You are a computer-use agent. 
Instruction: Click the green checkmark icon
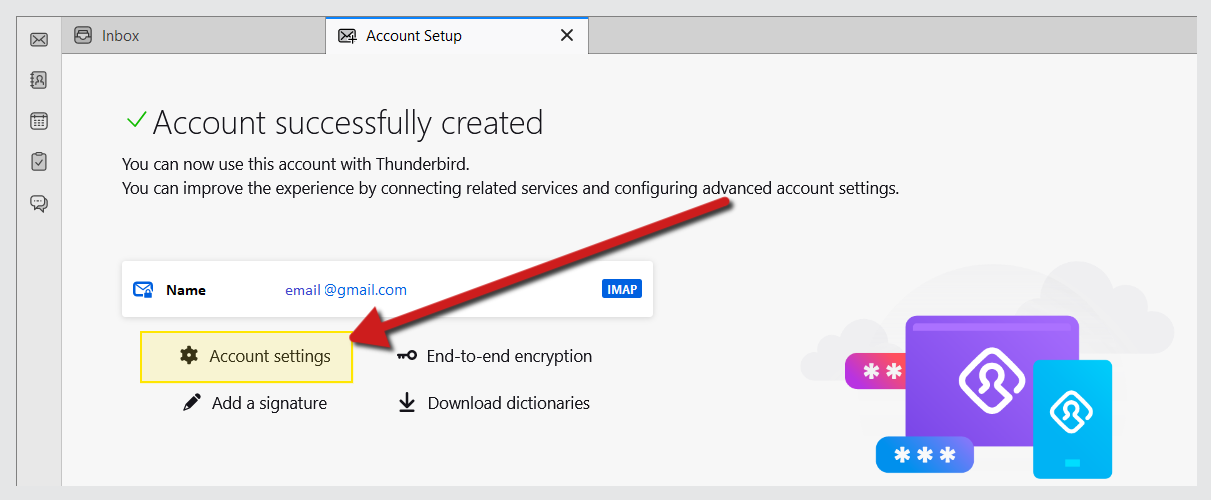(x=136, y=120)
